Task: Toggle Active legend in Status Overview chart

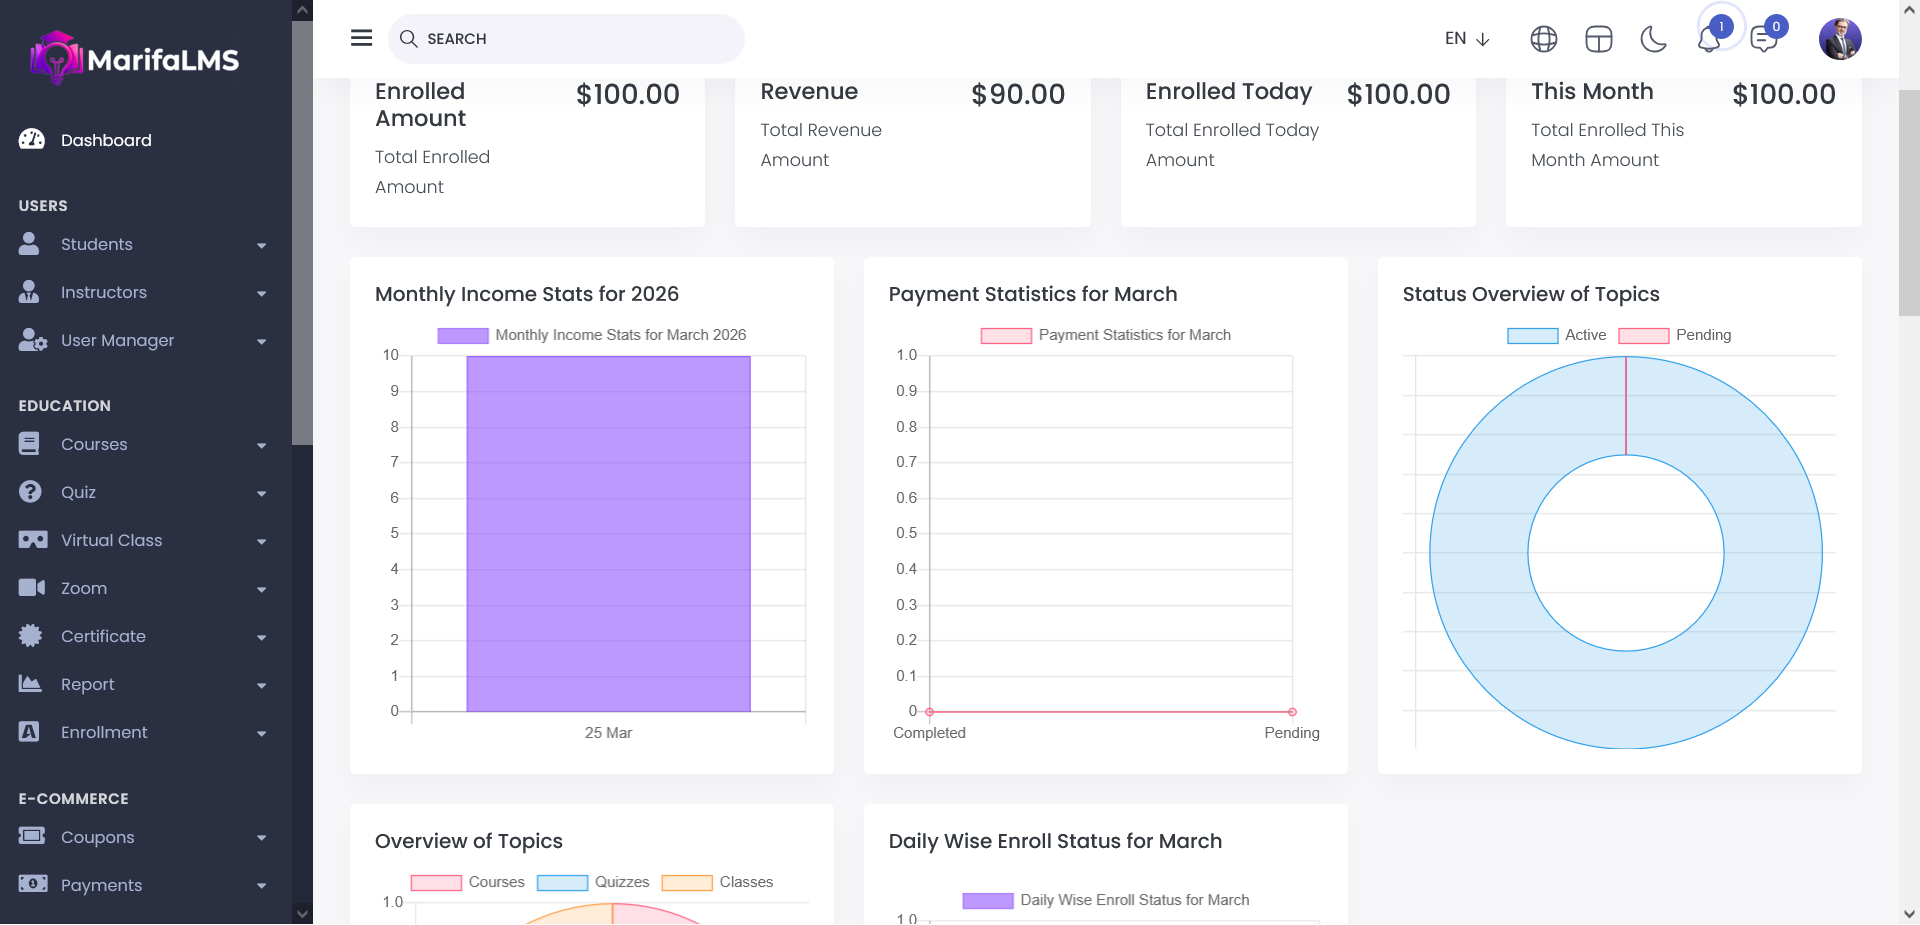Action: click(x=1556, y=335)
